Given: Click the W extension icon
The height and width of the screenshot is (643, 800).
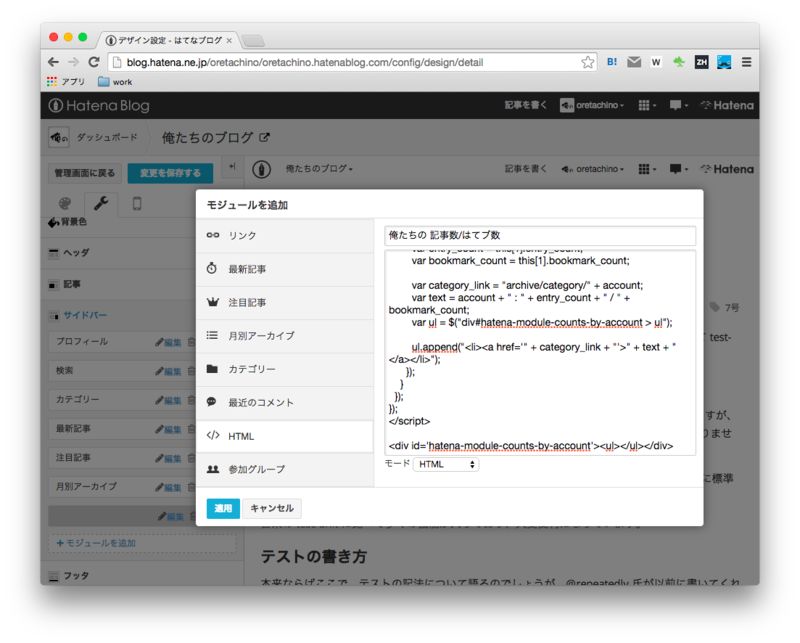Looking at the screenshot, I should tap(656, 62).
